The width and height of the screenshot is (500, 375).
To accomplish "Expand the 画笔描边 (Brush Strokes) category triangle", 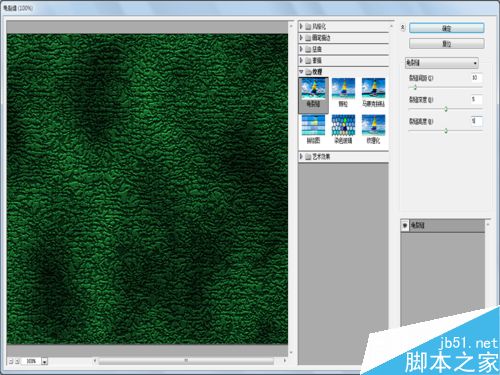I will 301,38.
